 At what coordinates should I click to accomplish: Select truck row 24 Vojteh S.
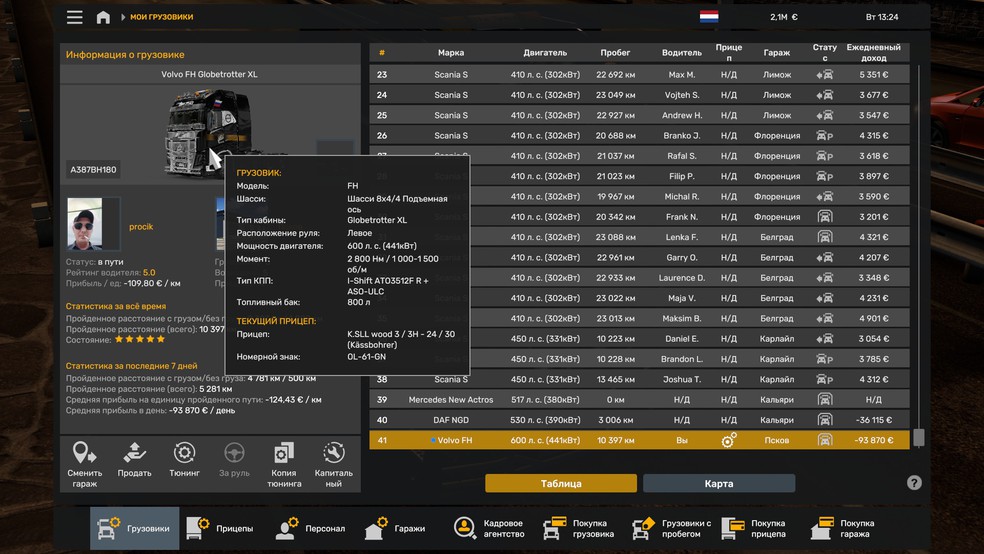coord(639,95)
